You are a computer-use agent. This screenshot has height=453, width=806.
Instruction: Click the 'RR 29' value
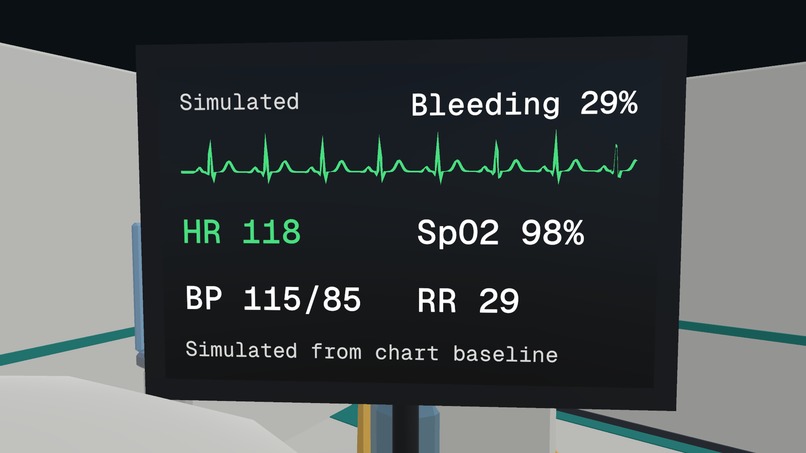click(468, 301)
